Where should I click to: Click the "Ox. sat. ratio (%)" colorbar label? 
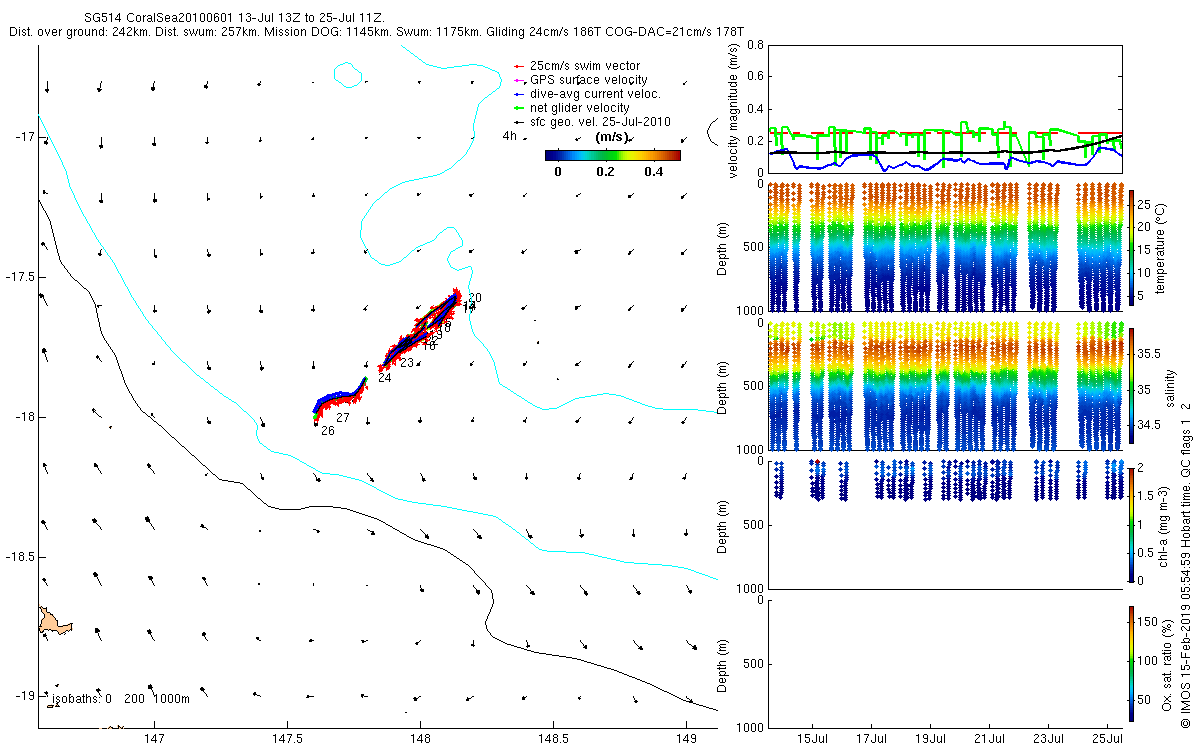(x=1167, y=663)
